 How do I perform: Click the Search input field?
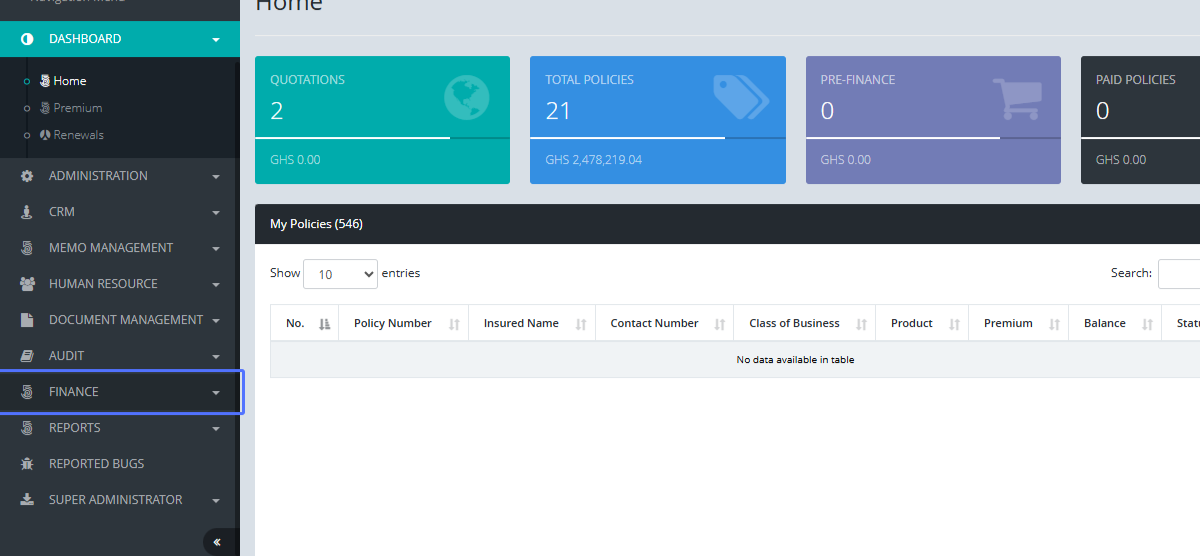click(x=1180, y=274)
